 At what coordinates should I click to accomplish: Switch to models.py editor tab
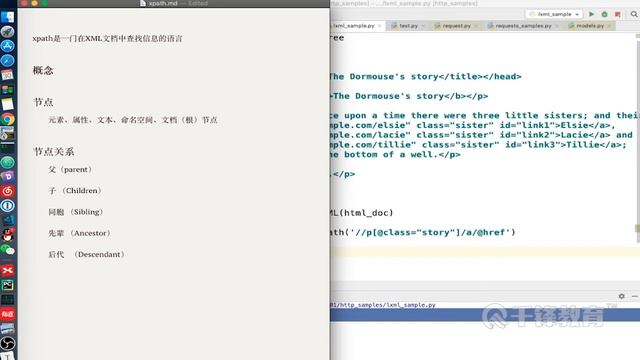tap(590, 26)
